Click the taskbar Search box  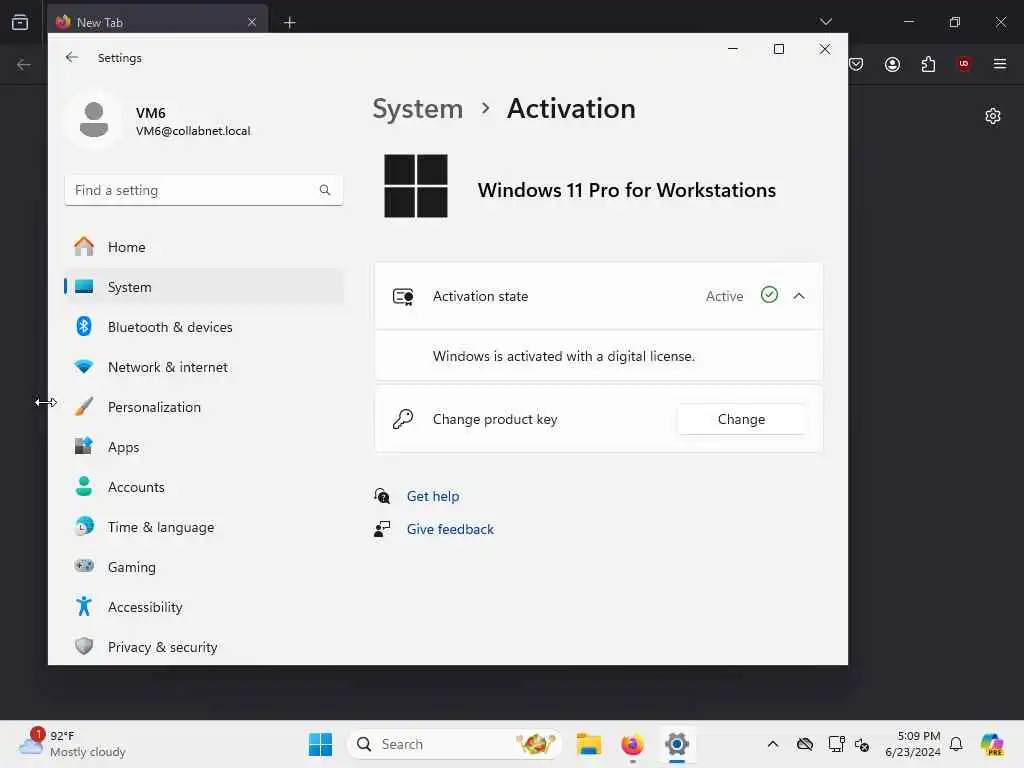454,744
